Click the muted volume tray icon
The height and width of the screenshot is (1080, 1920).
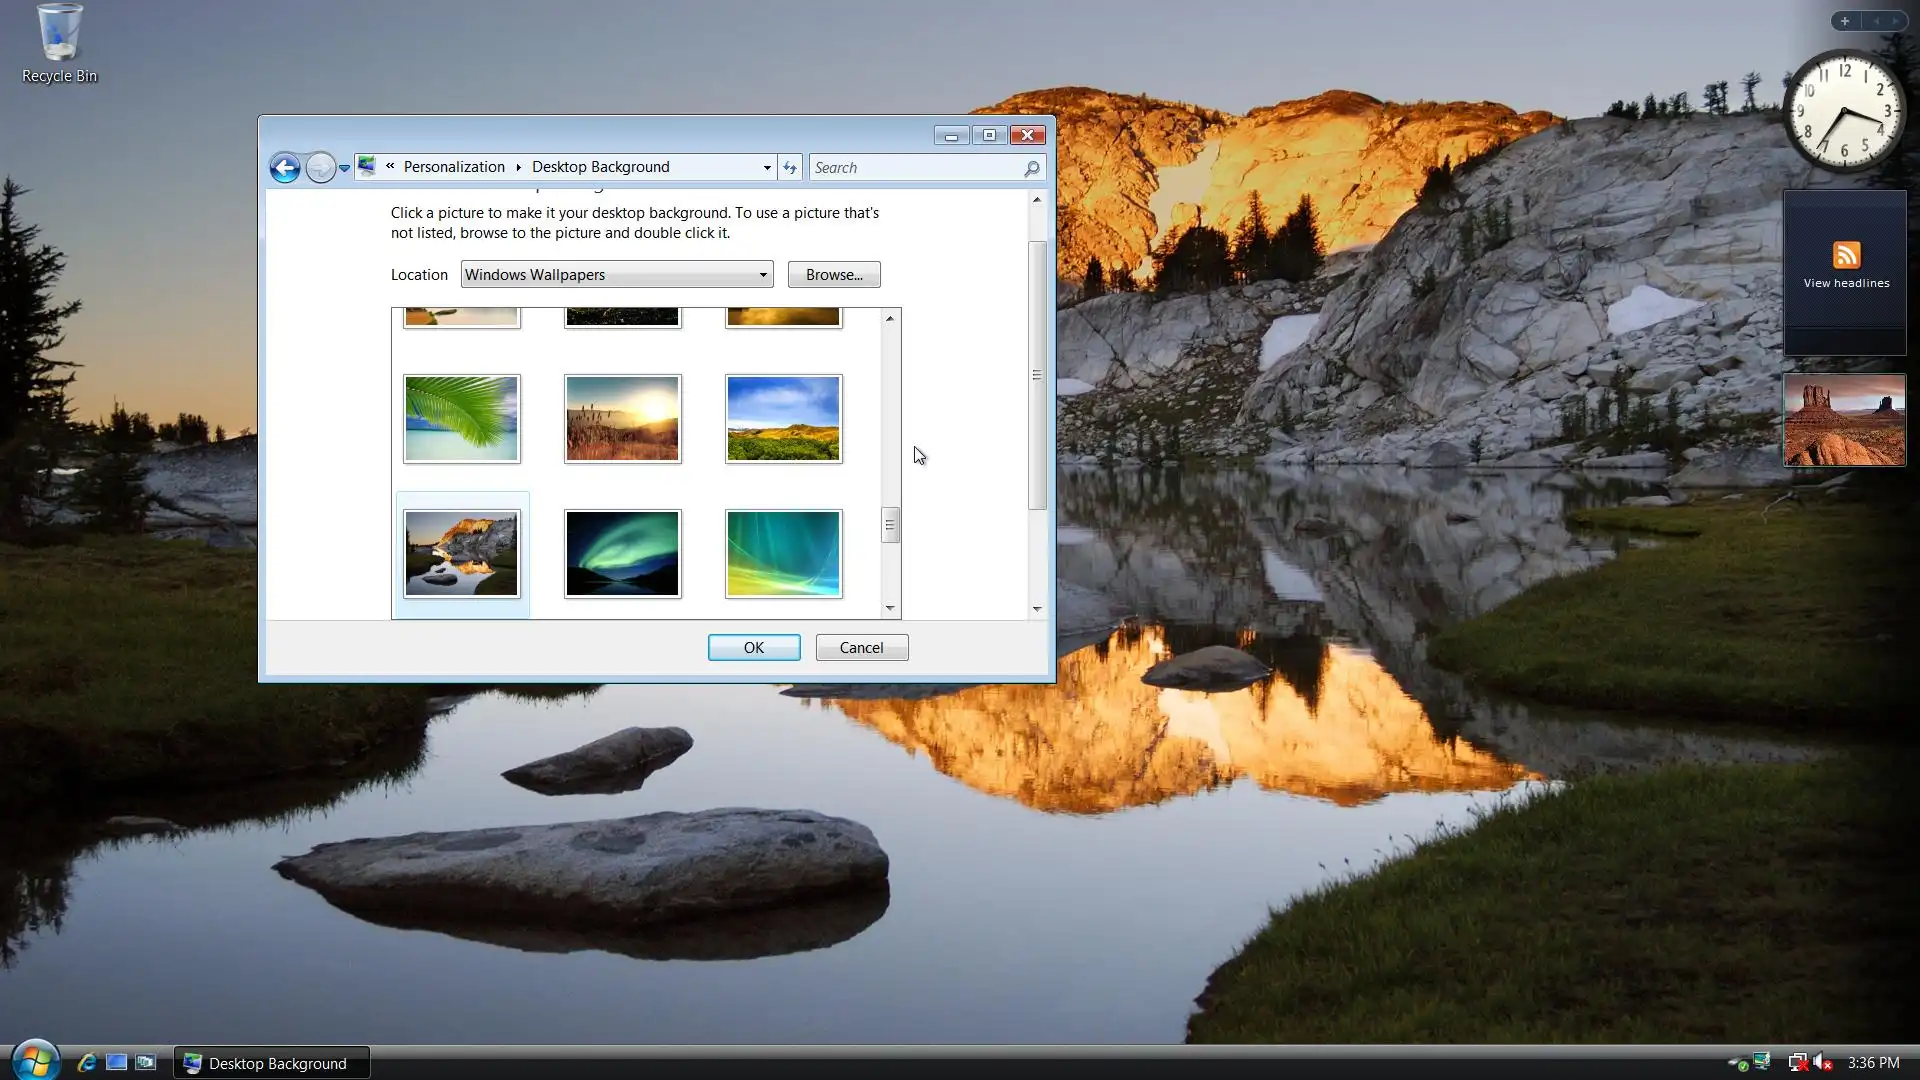tap(1823, 1063)
